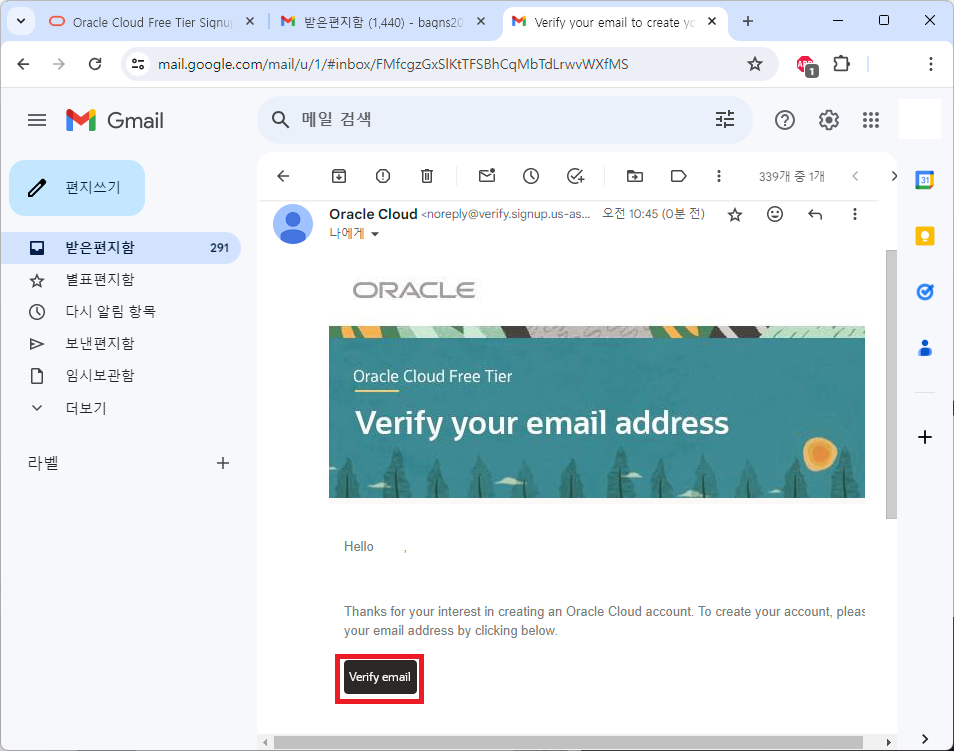Open the Gmail main menu hamburger icon

click(37, 121)
